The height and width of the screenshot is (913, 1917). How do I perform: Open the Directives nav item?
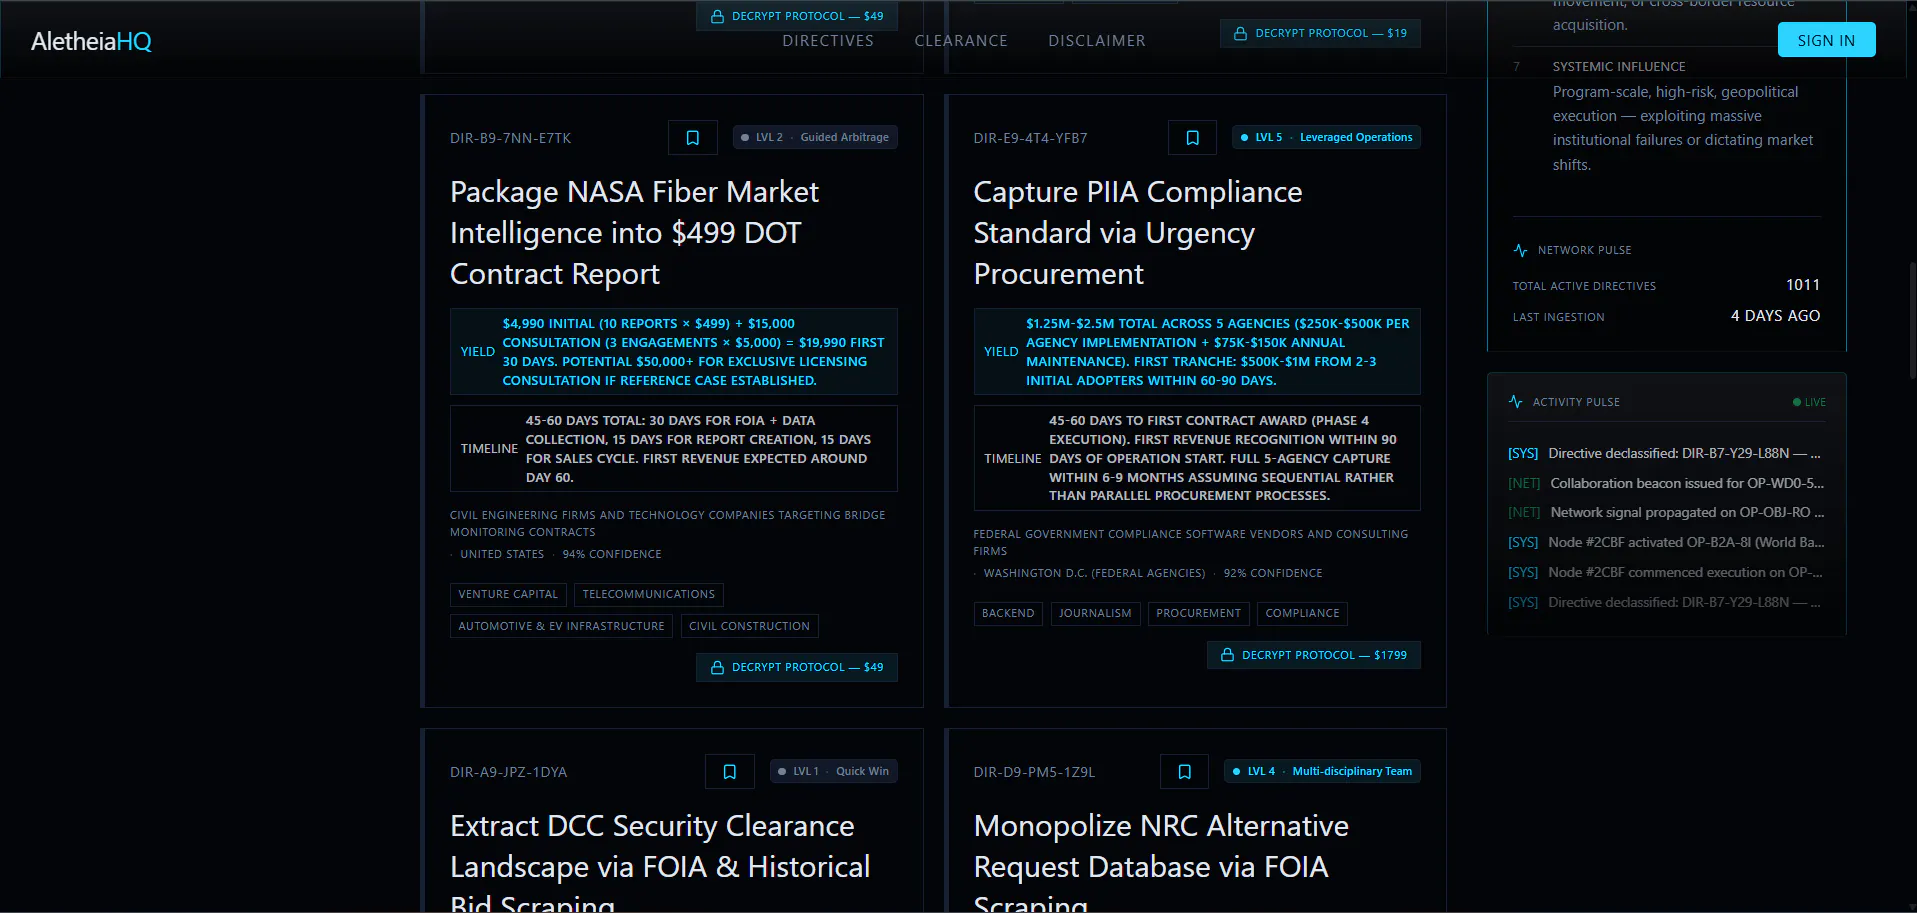(x=828, y=41)
